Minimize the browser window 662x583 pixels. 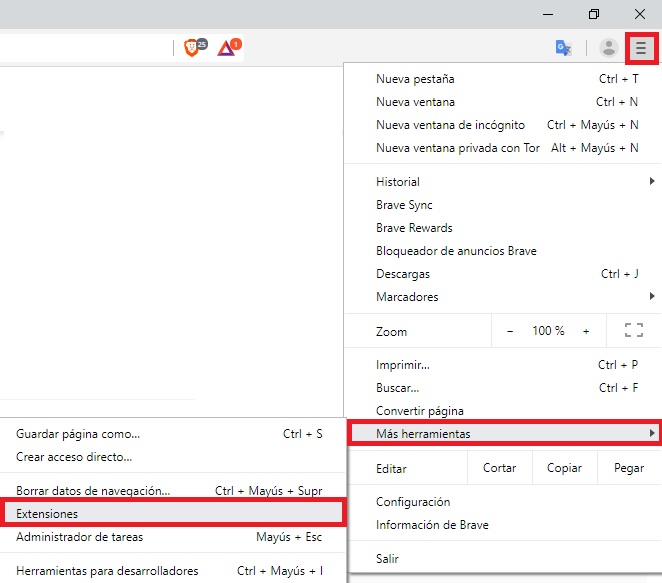[548, 14]
